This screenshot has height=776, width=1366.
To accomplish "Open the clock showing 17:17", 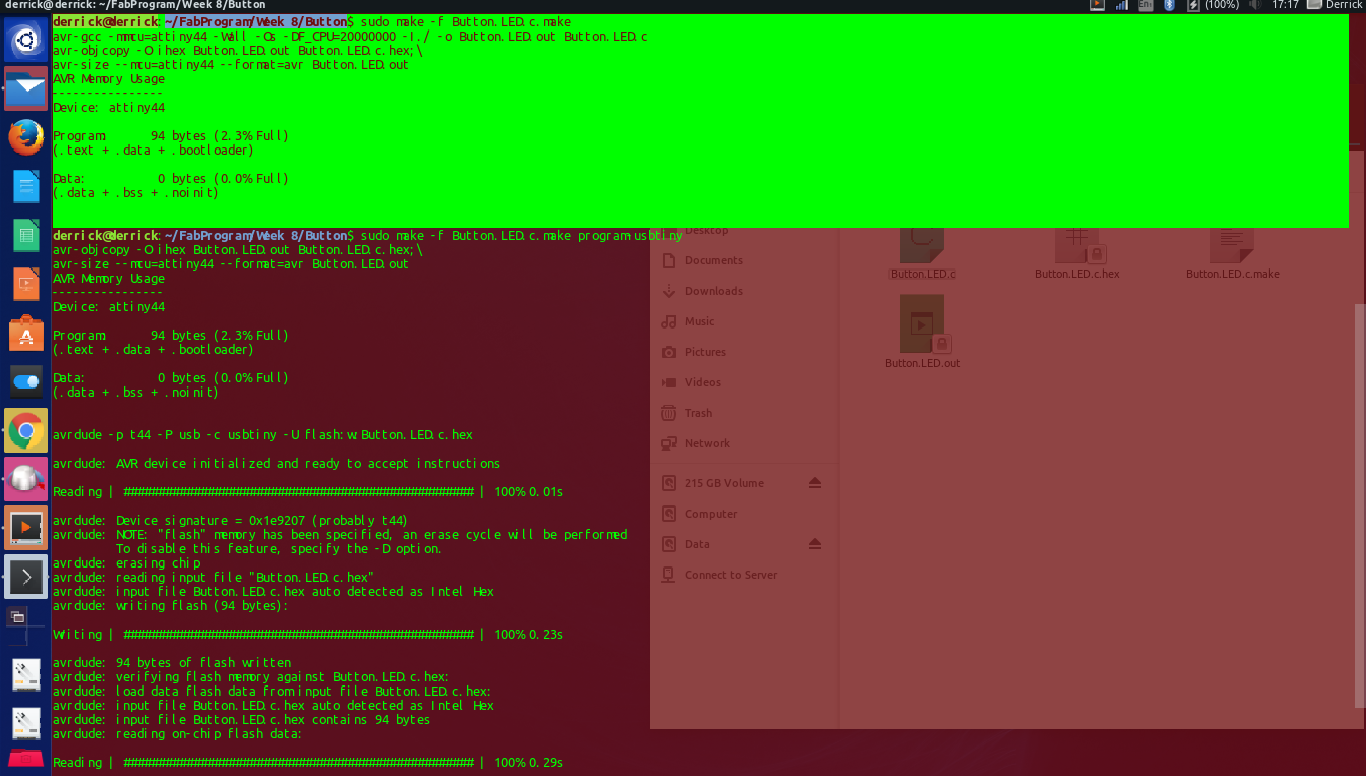I will [x=1285, y=5].
